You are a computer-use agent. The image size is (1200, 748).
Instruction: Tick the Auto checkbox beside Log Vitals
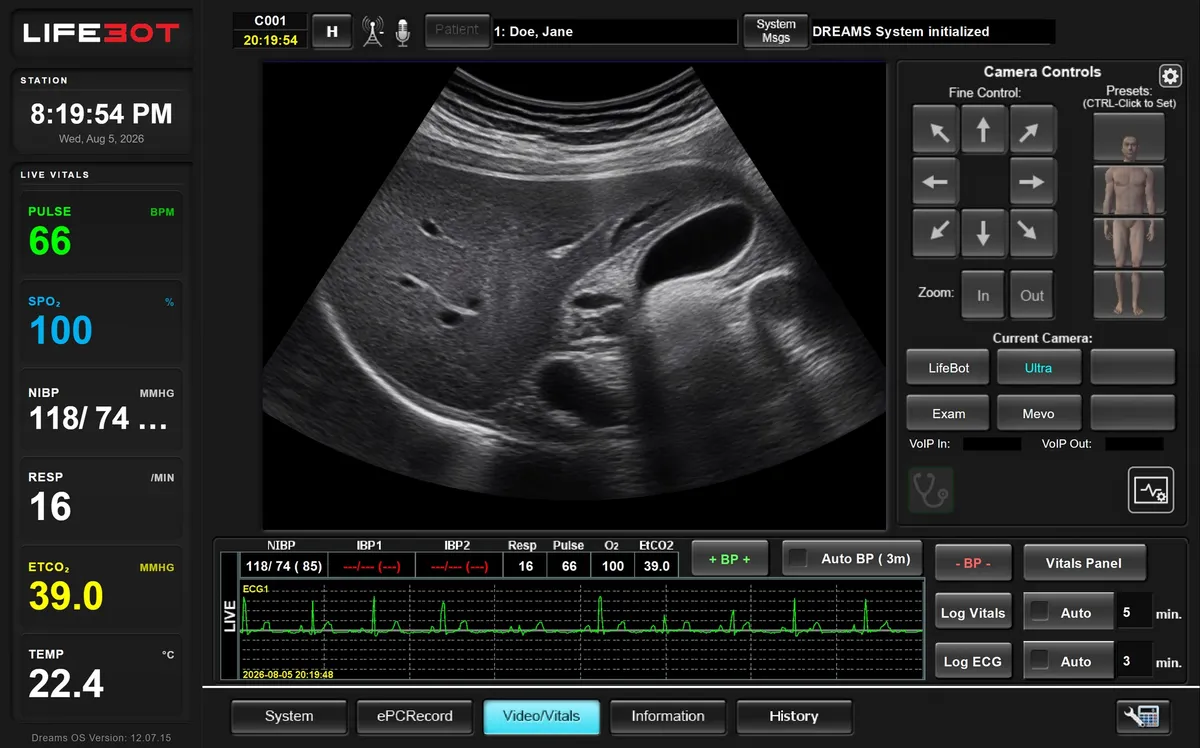click(1040, 613)
